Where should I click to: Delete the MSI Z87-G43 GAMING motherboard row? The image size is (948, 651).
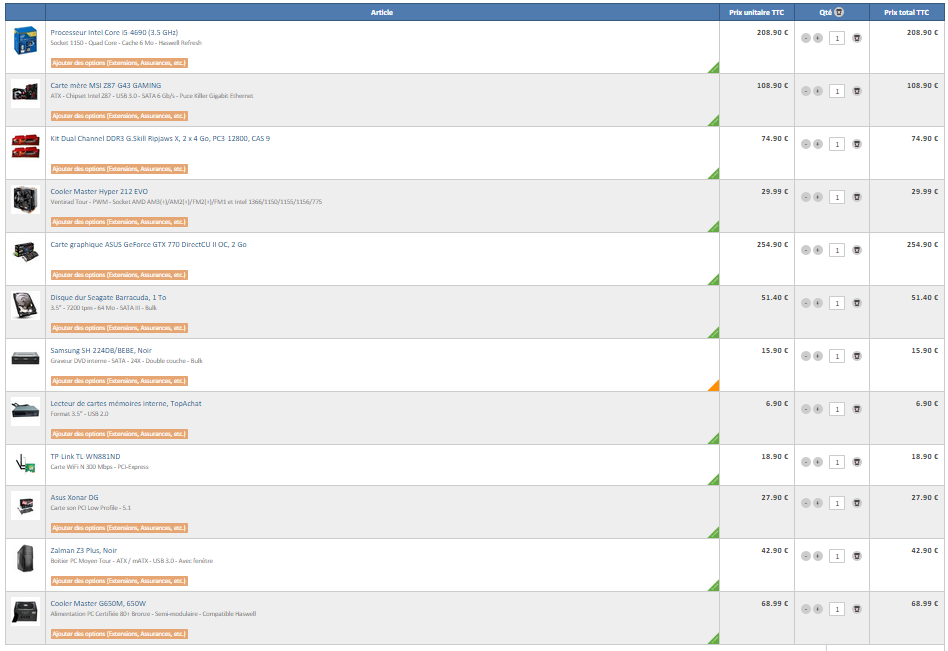point(857,91)
